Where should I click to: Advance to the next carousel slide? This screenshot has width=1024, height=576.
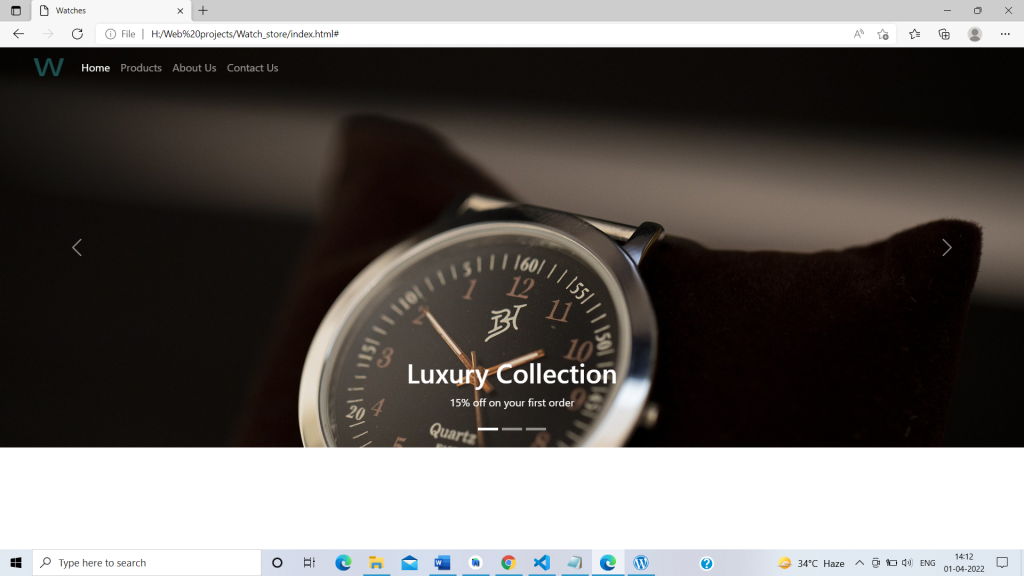coord(946,247)
